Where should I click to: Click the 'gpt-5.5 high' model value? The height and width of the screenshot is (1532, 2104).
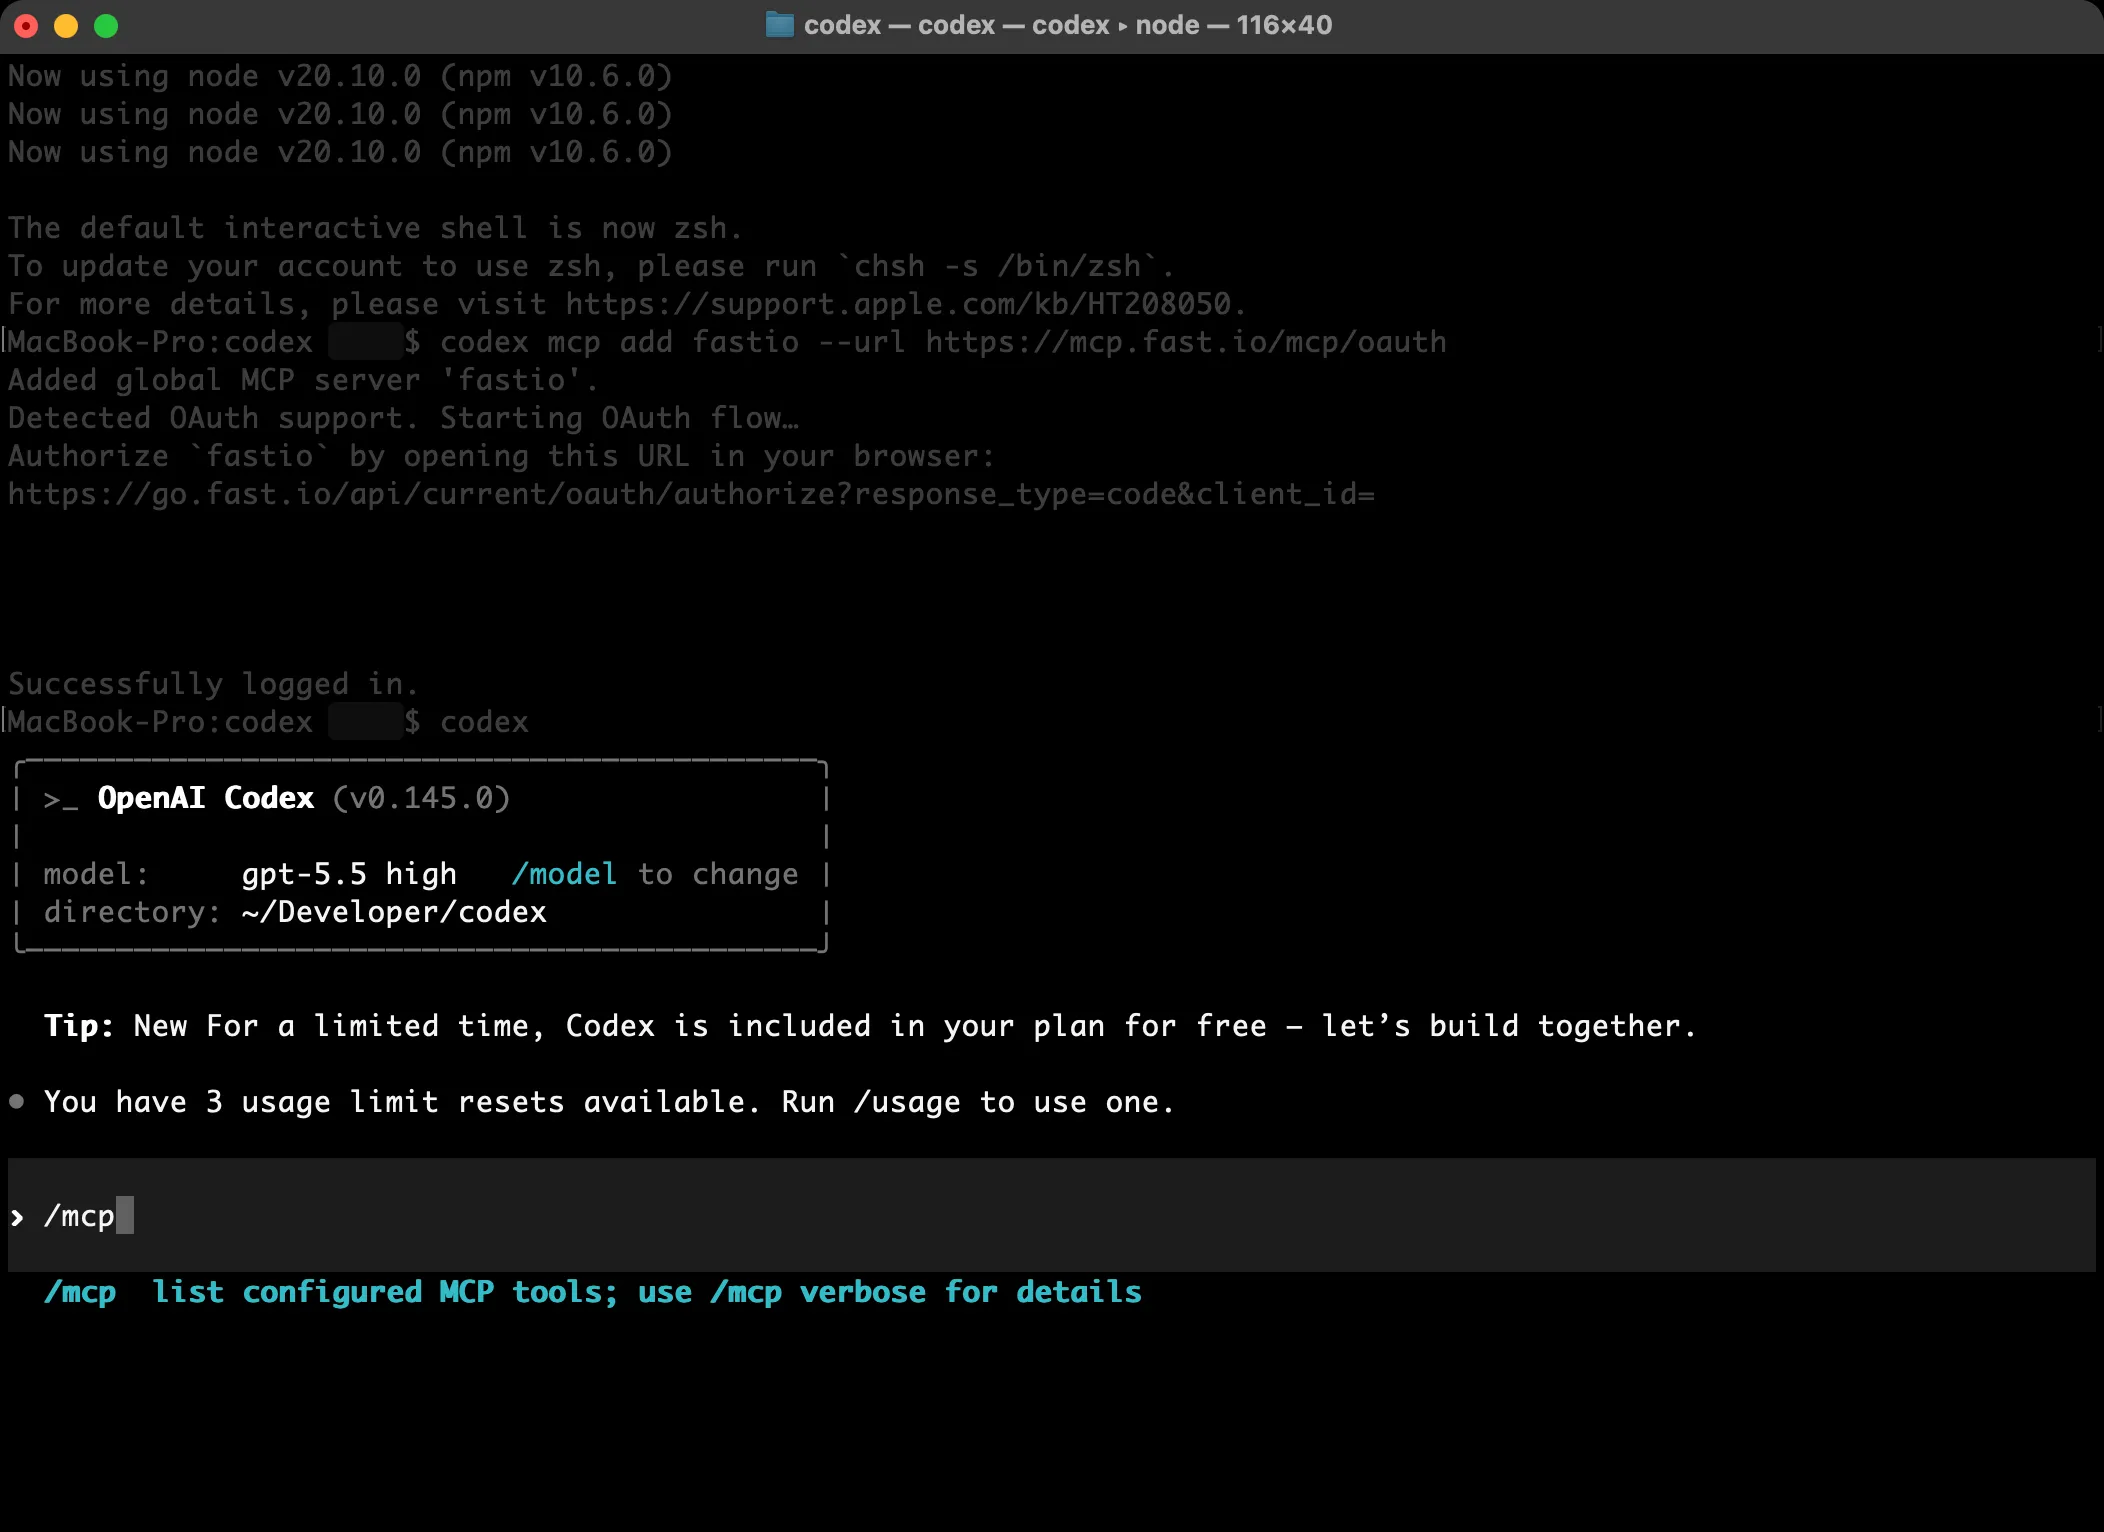point(349,874)
